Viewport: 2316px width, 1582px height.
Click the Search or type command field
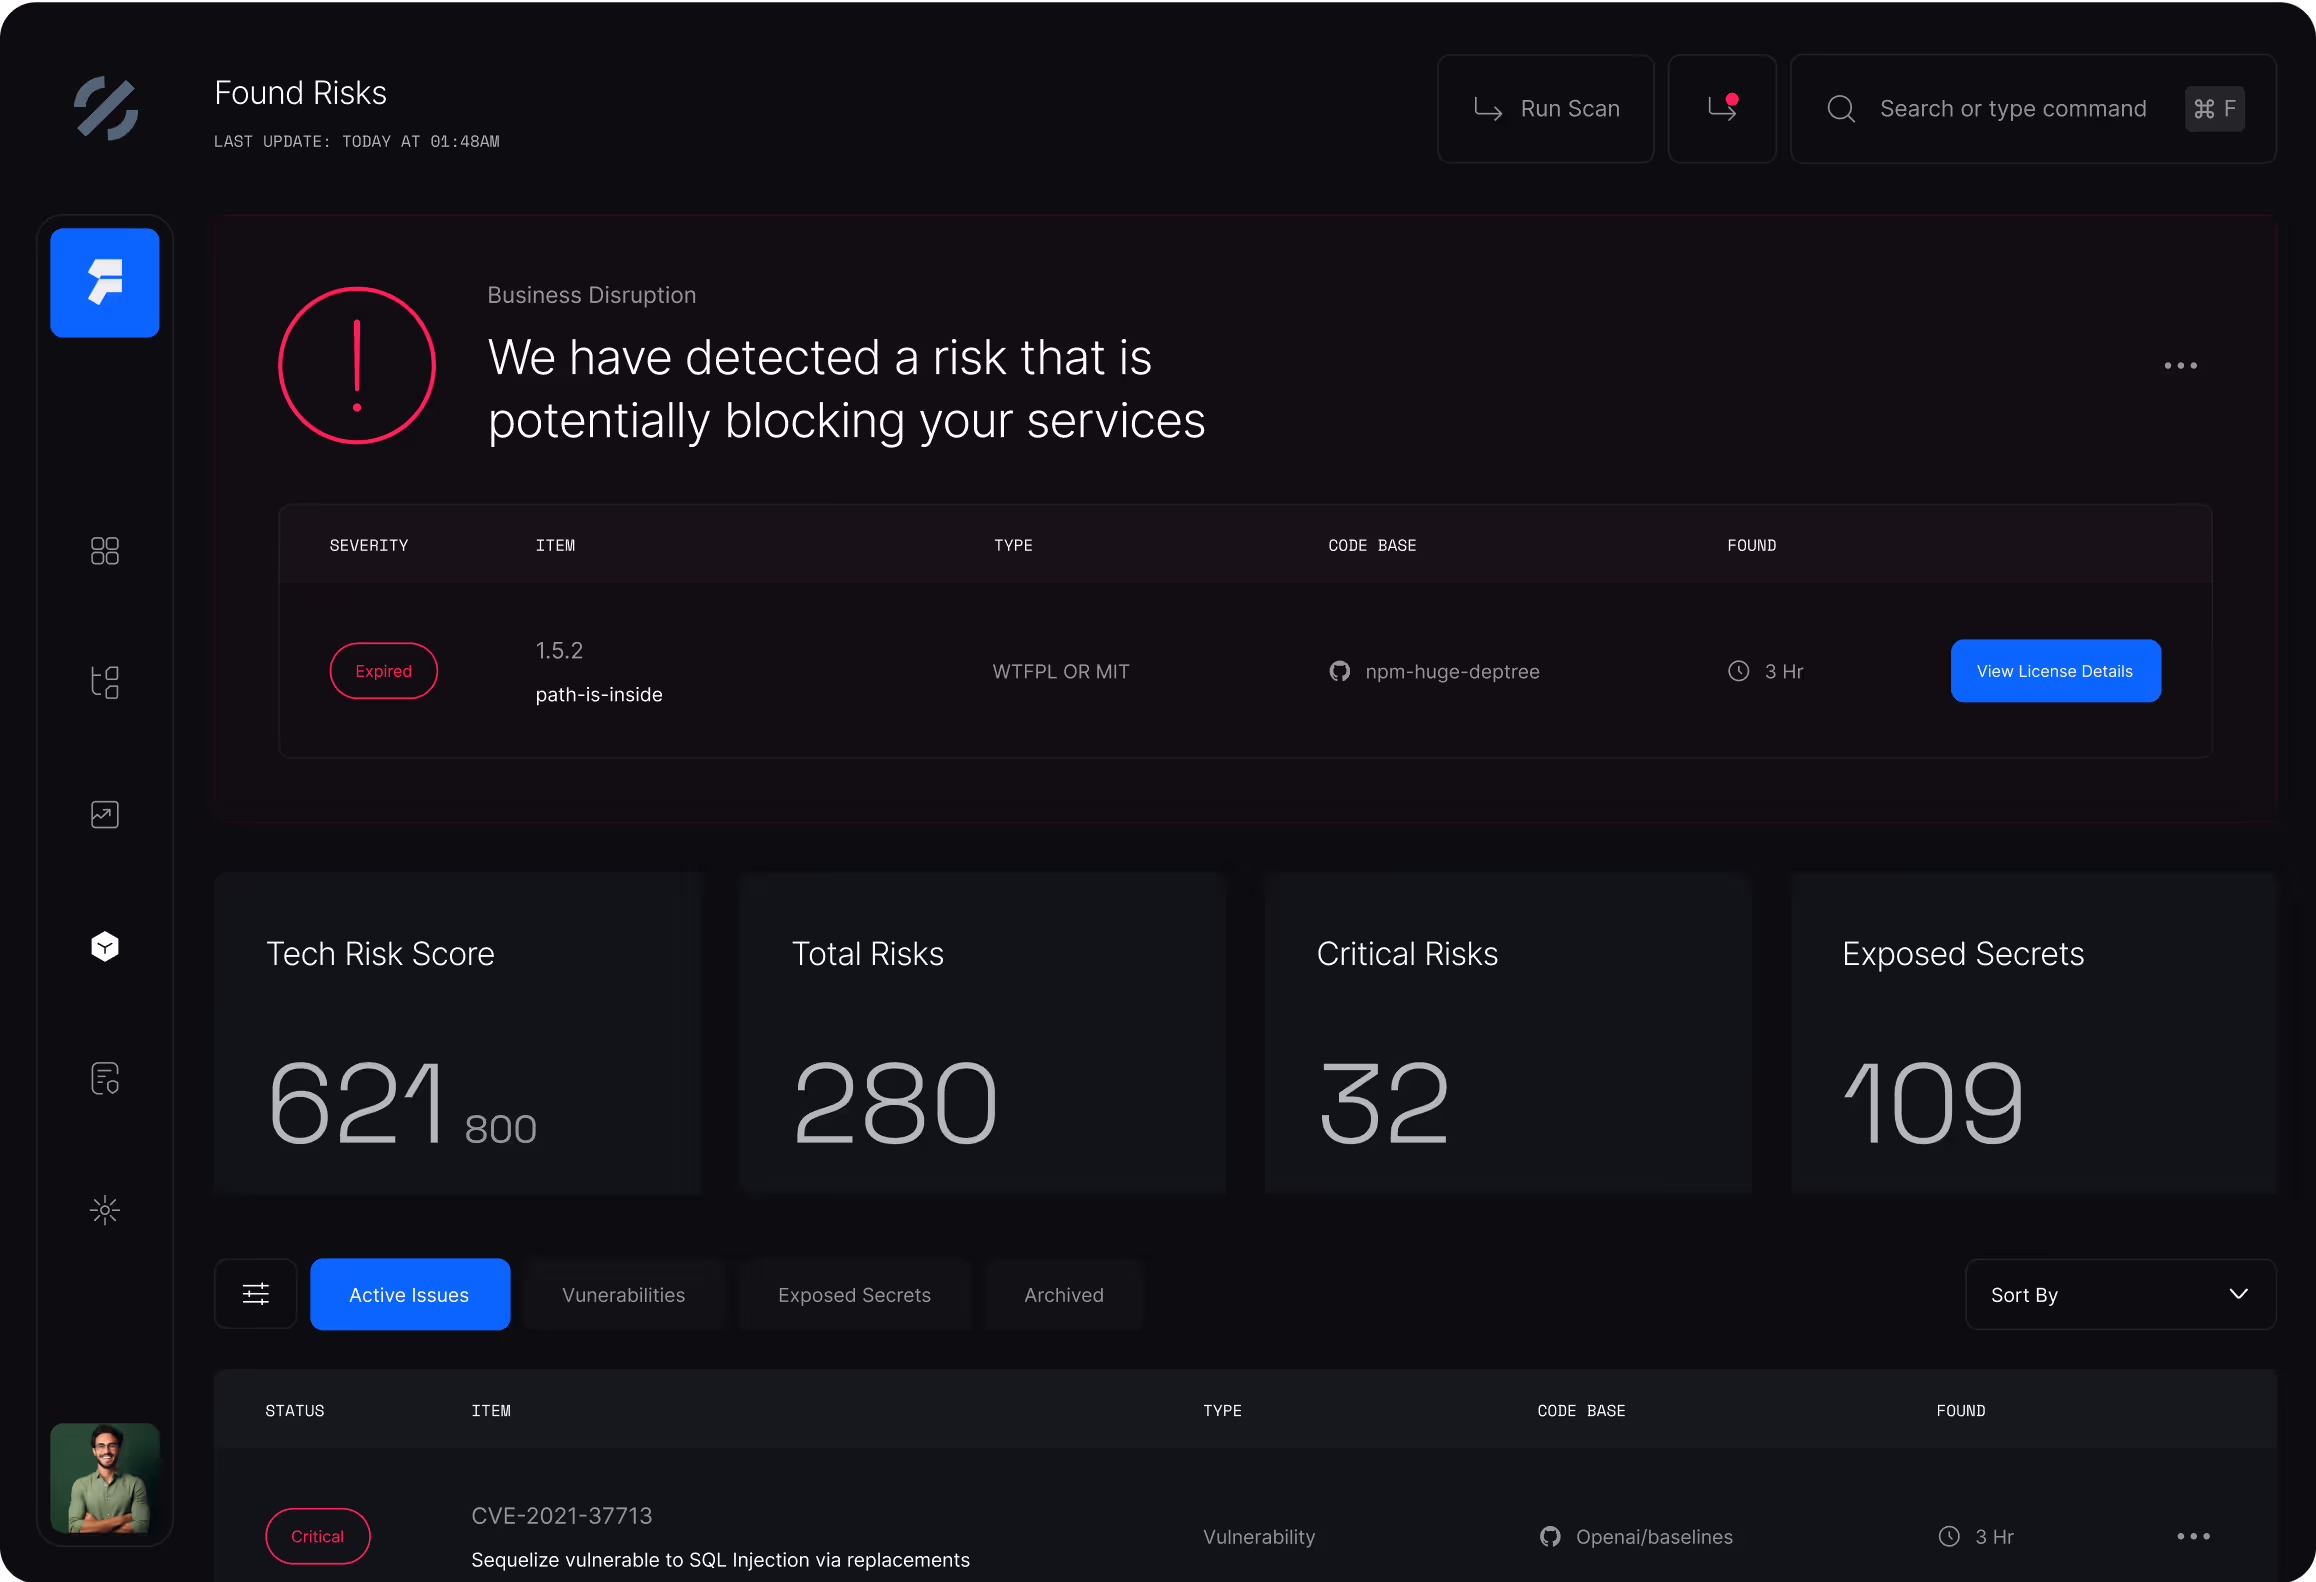[x=2012, y=109]
